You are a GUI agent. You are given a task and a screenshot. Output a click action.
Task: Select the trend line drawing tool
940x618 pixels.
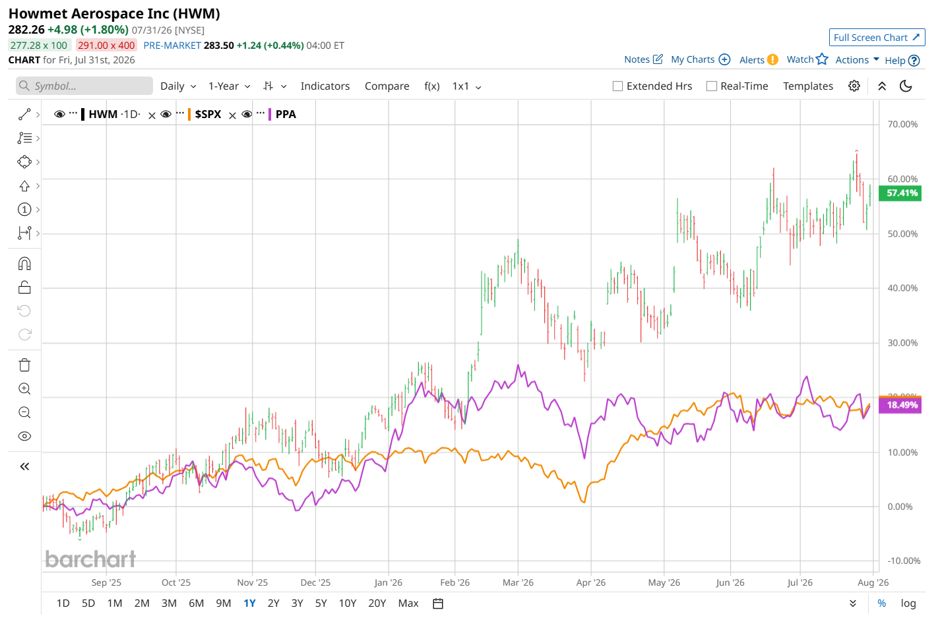click(x=25, y=114)
